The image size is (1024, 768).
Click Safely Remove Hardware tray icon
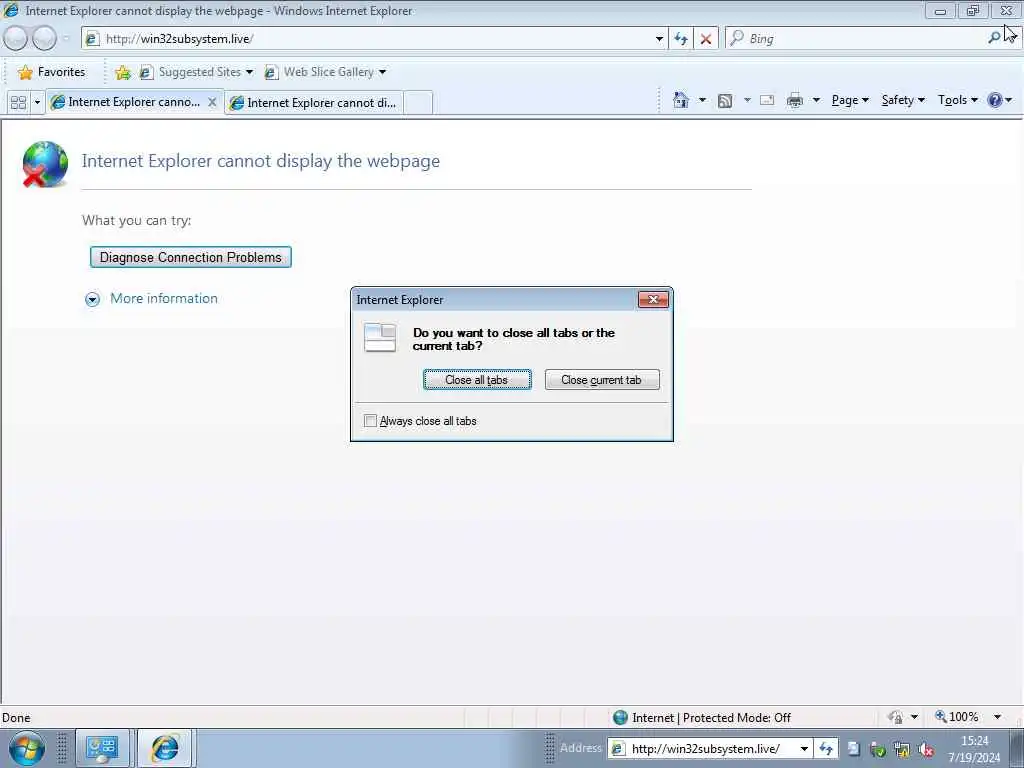pos(878,750)
